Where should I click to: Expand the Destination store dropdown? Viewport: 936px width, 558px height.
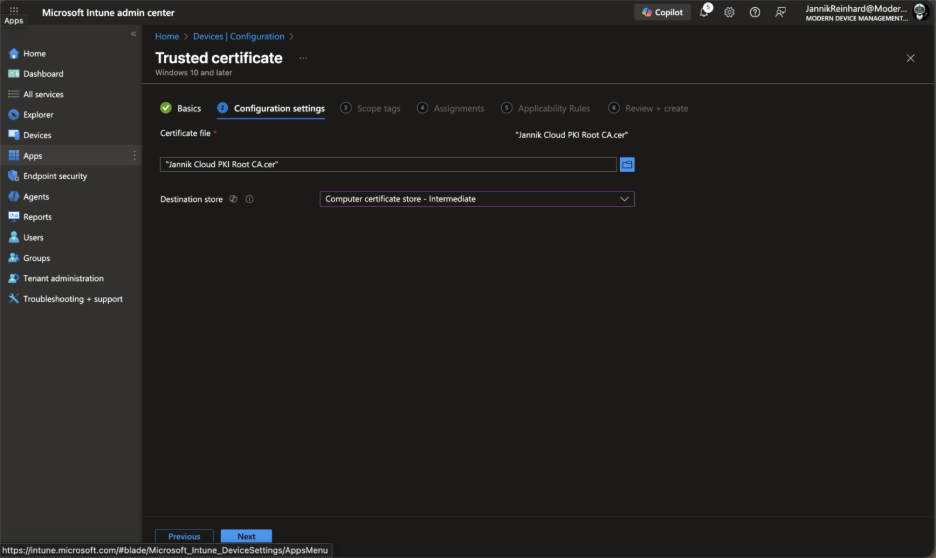[x=477, y=199]
